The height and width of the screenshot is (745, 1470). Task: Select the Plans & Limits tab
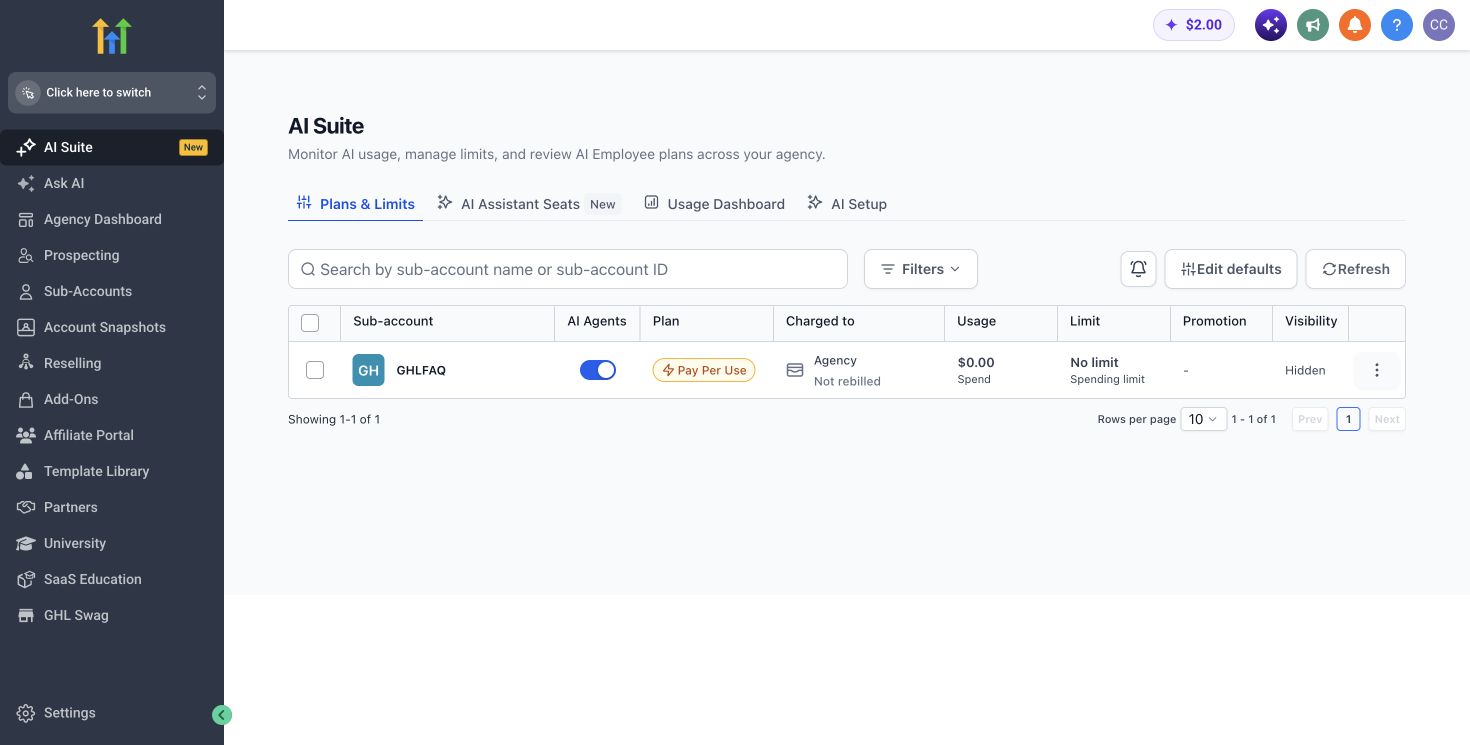point(356,204)
